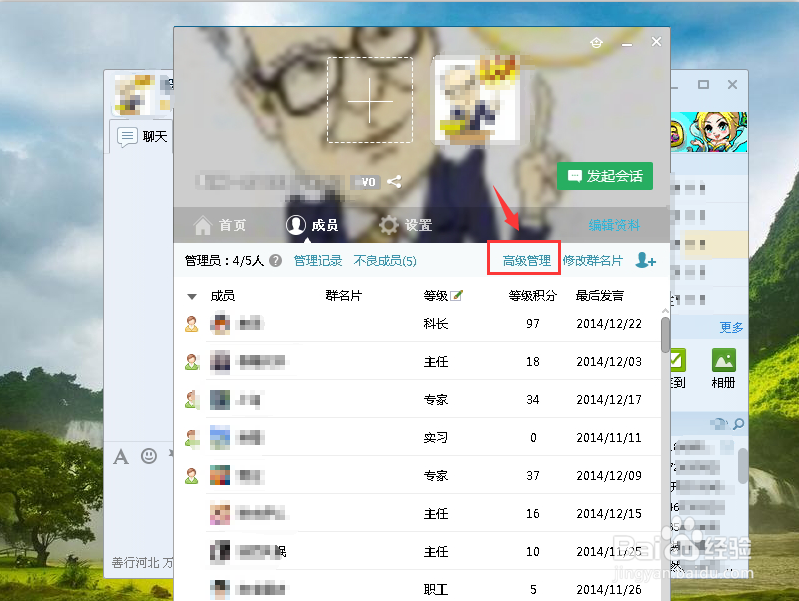This screenshot has width=799, height=601.
Task: Click the help question mark next to 管理员
Action: (276, 261)
